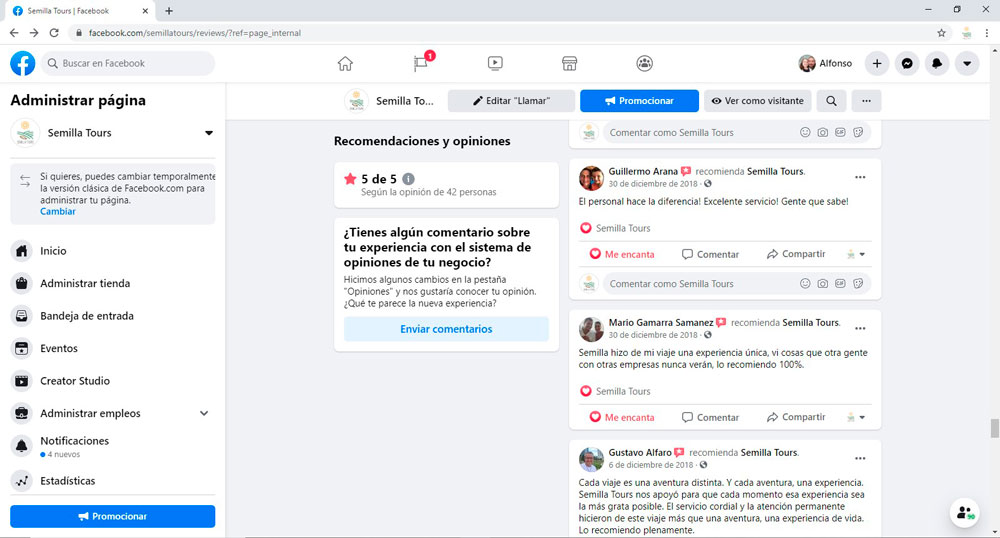Viewport: 1000px width, 538px height.
Task: Open options menu on Mario Gamarra Samanez's review
Action: pyautogui.click(x=860, y=328)
